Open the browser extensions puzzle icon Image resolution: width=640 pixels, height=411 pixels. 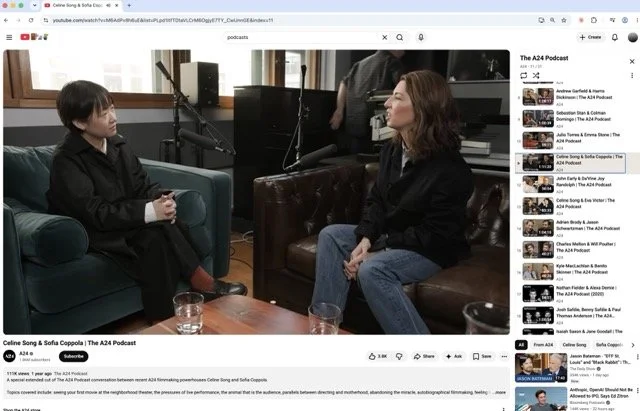click(x=594, y=20)
